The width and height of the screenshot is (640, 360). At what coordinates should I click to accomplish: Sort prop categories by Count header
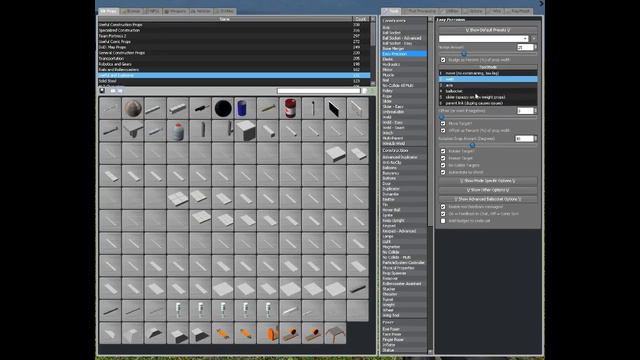tap(361, 19)
